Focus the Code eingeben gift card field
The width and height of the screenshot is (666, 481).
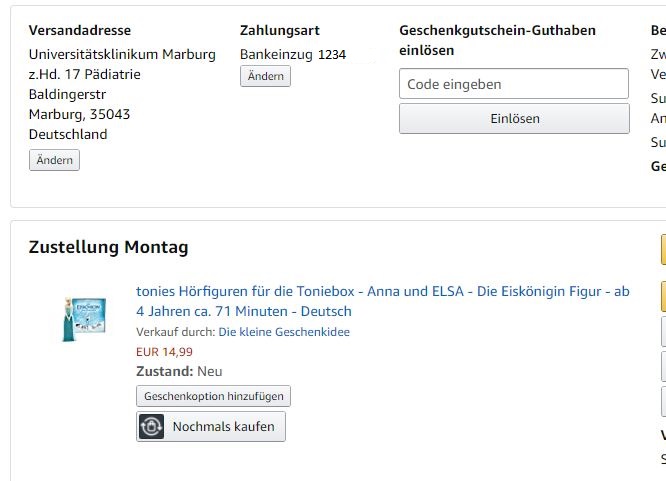pos(514,84)
